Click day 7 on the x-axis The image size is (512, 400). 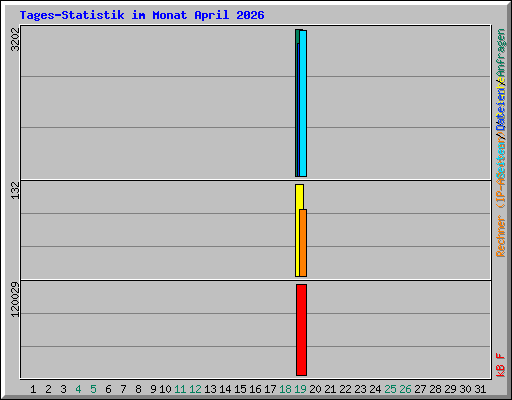123,389
